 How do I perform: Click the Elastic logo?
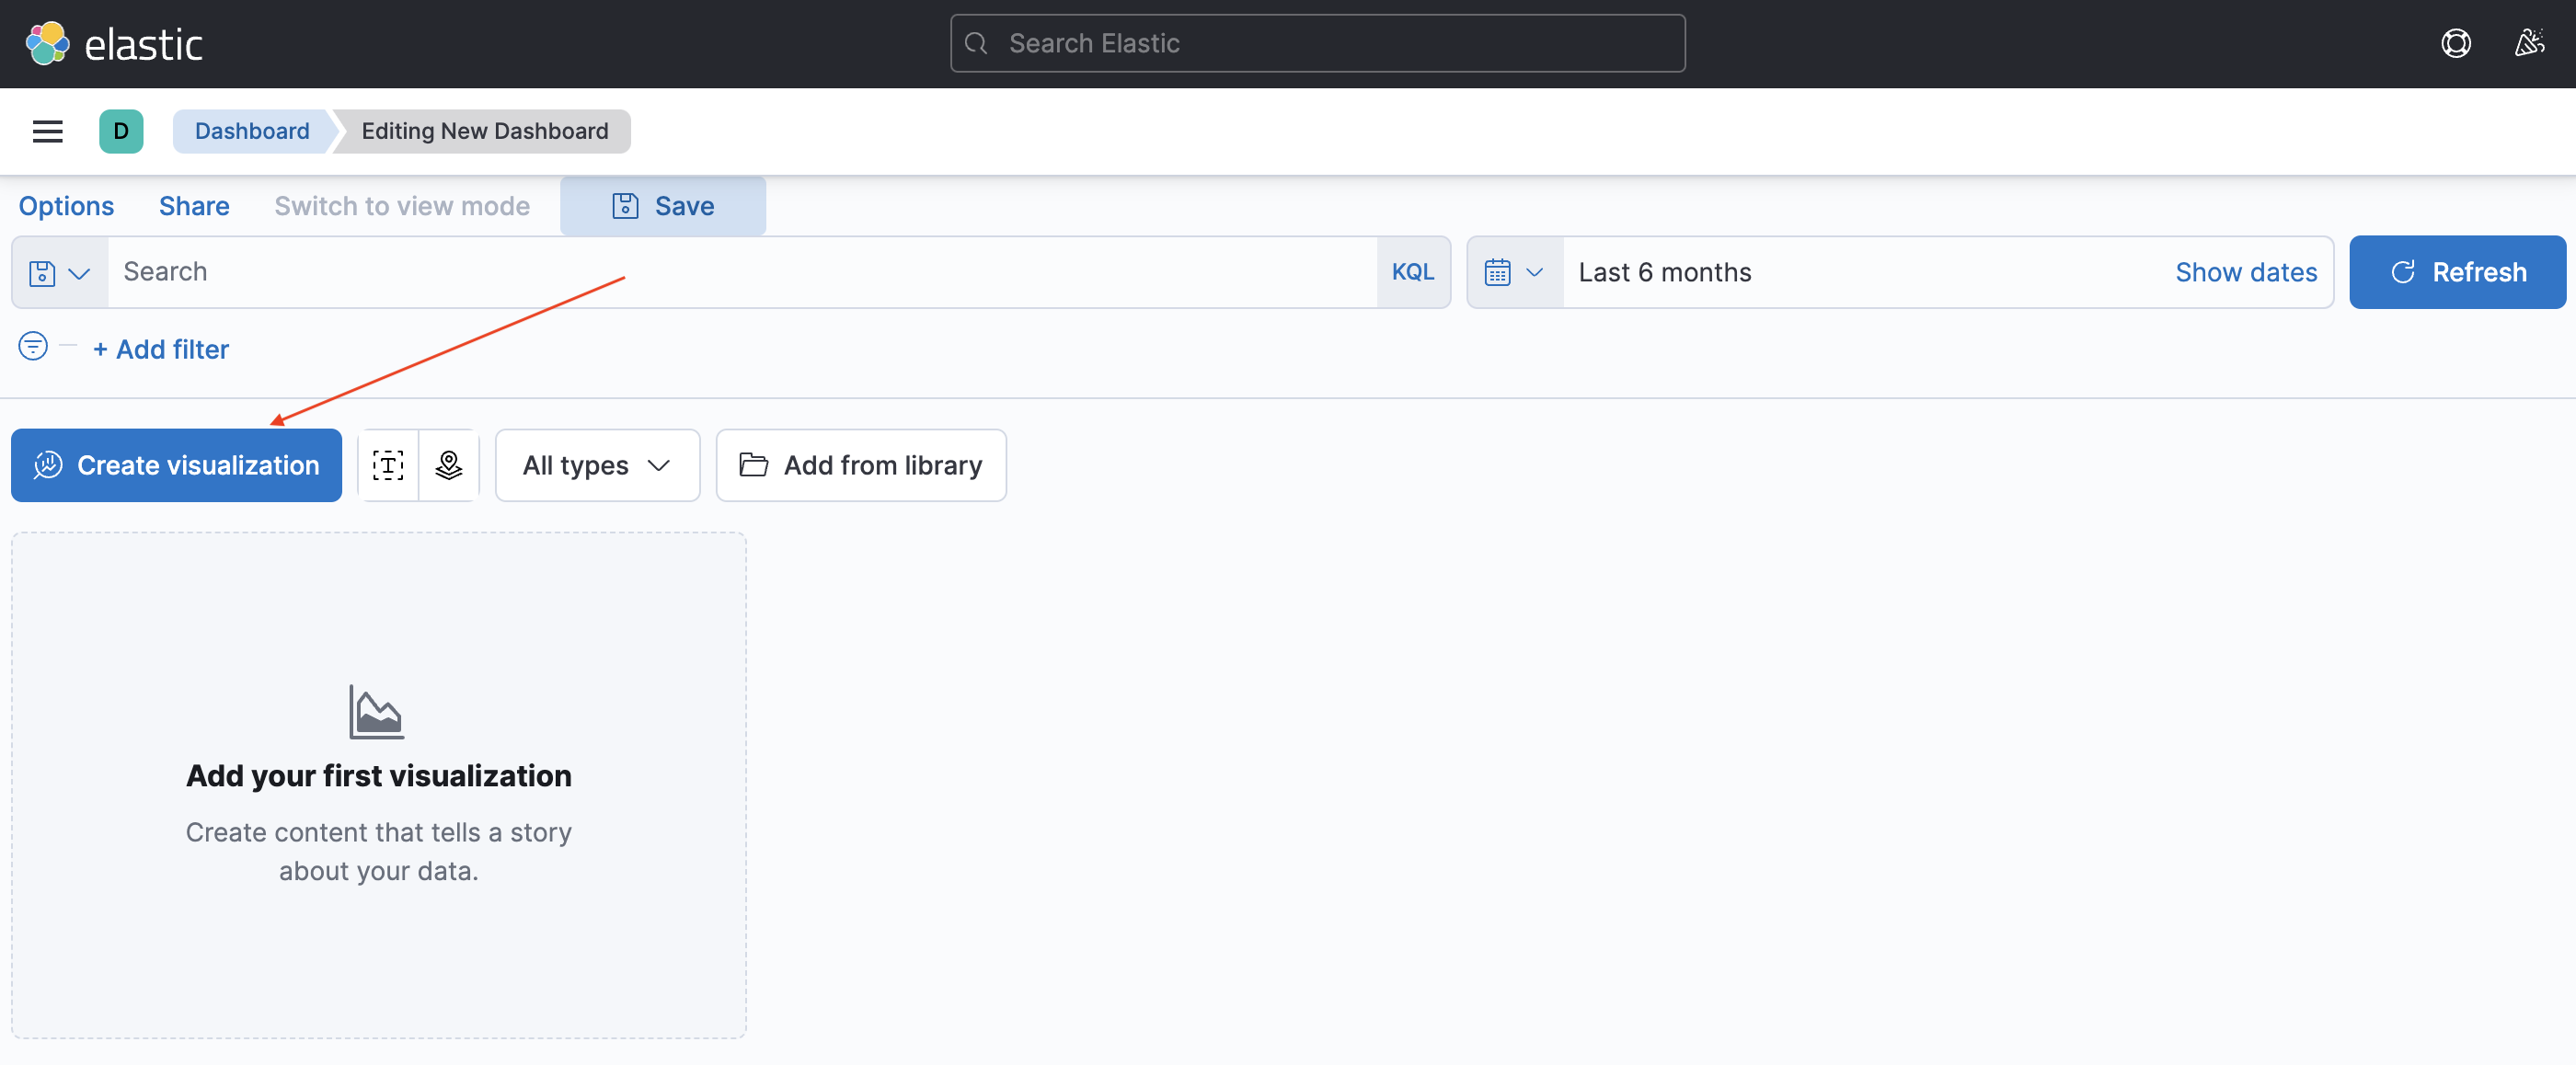pyautogui.click(x=114, y=44)
